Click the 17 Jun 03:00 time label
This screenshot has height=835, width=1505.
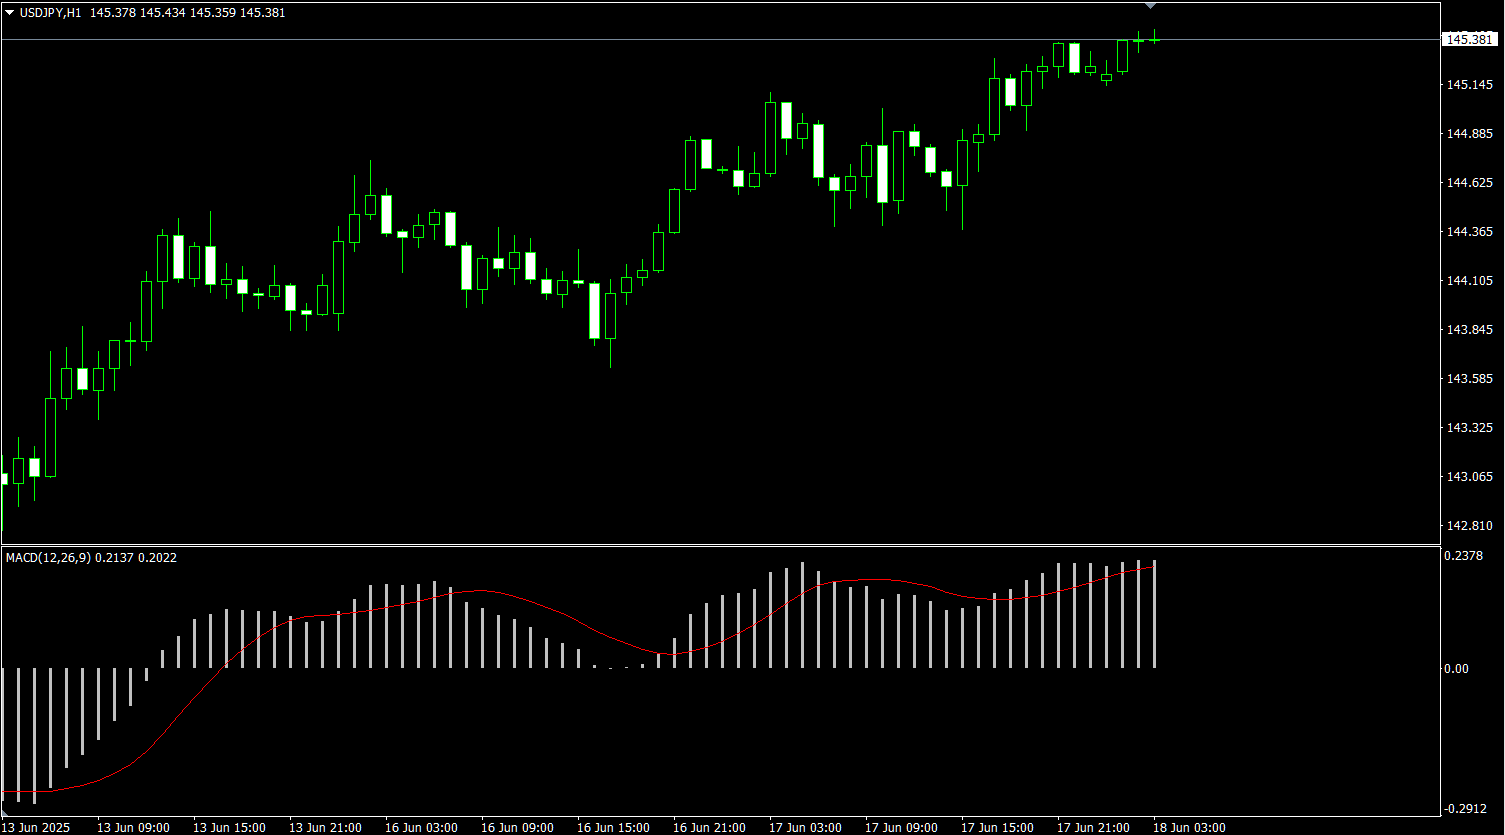(805, 828)
